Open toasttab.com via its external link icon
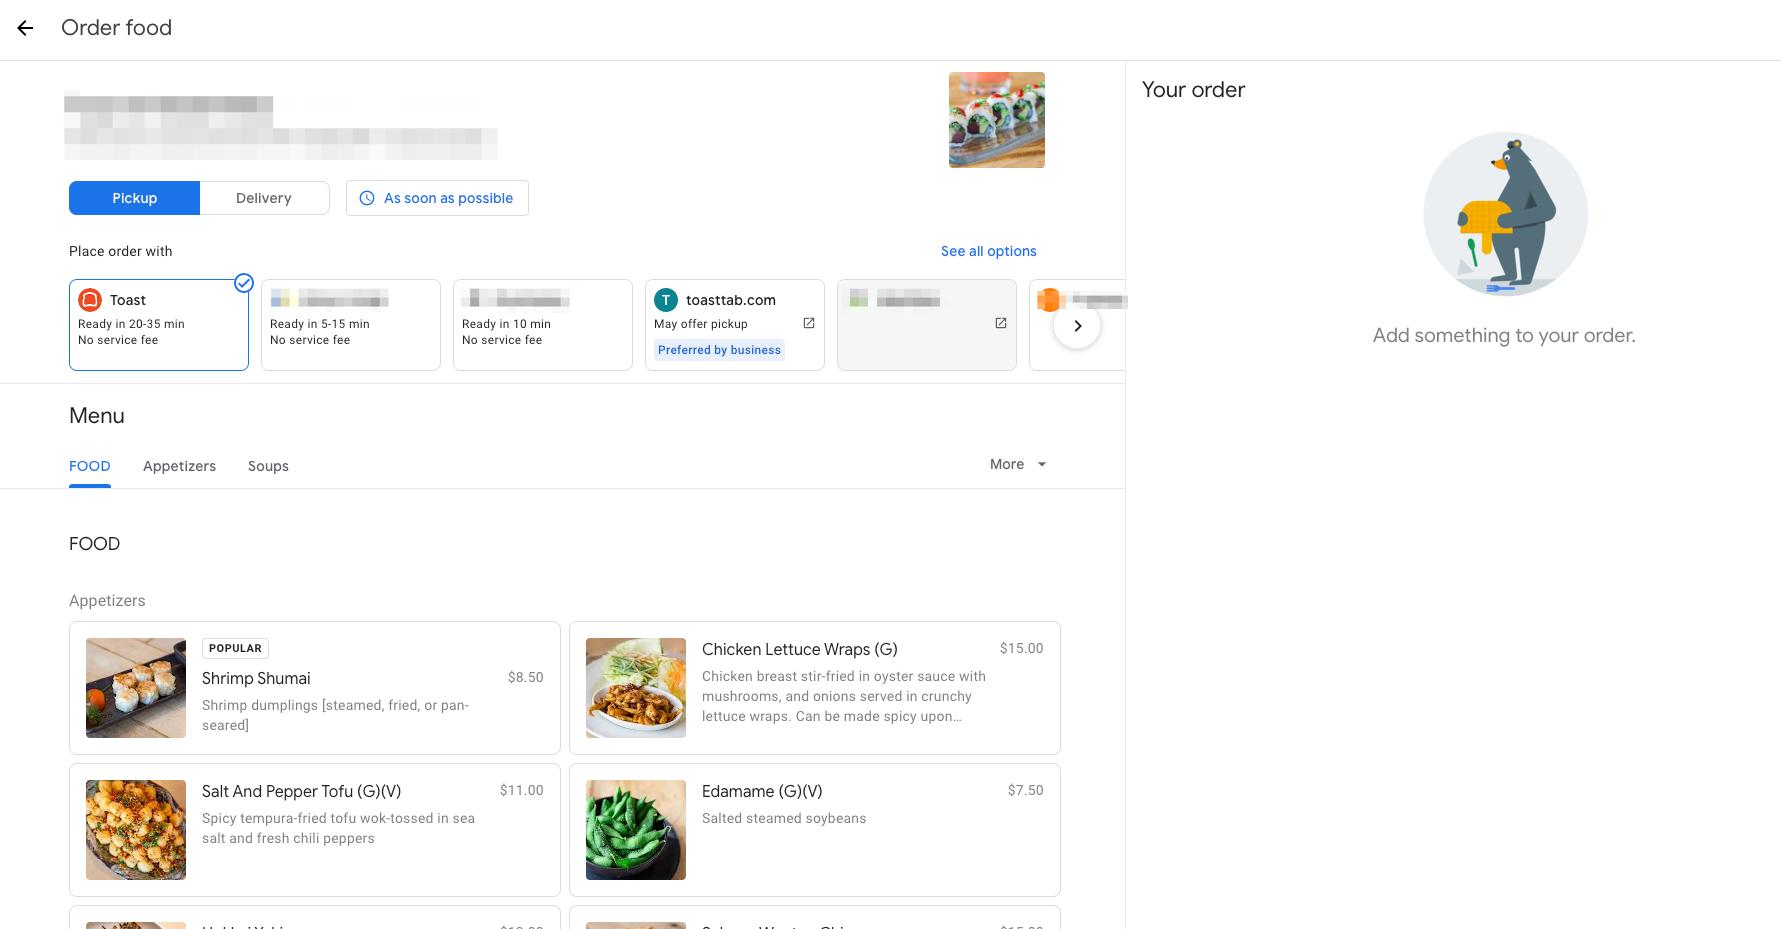The image size is (1781, 929). (x=808, y=323)
